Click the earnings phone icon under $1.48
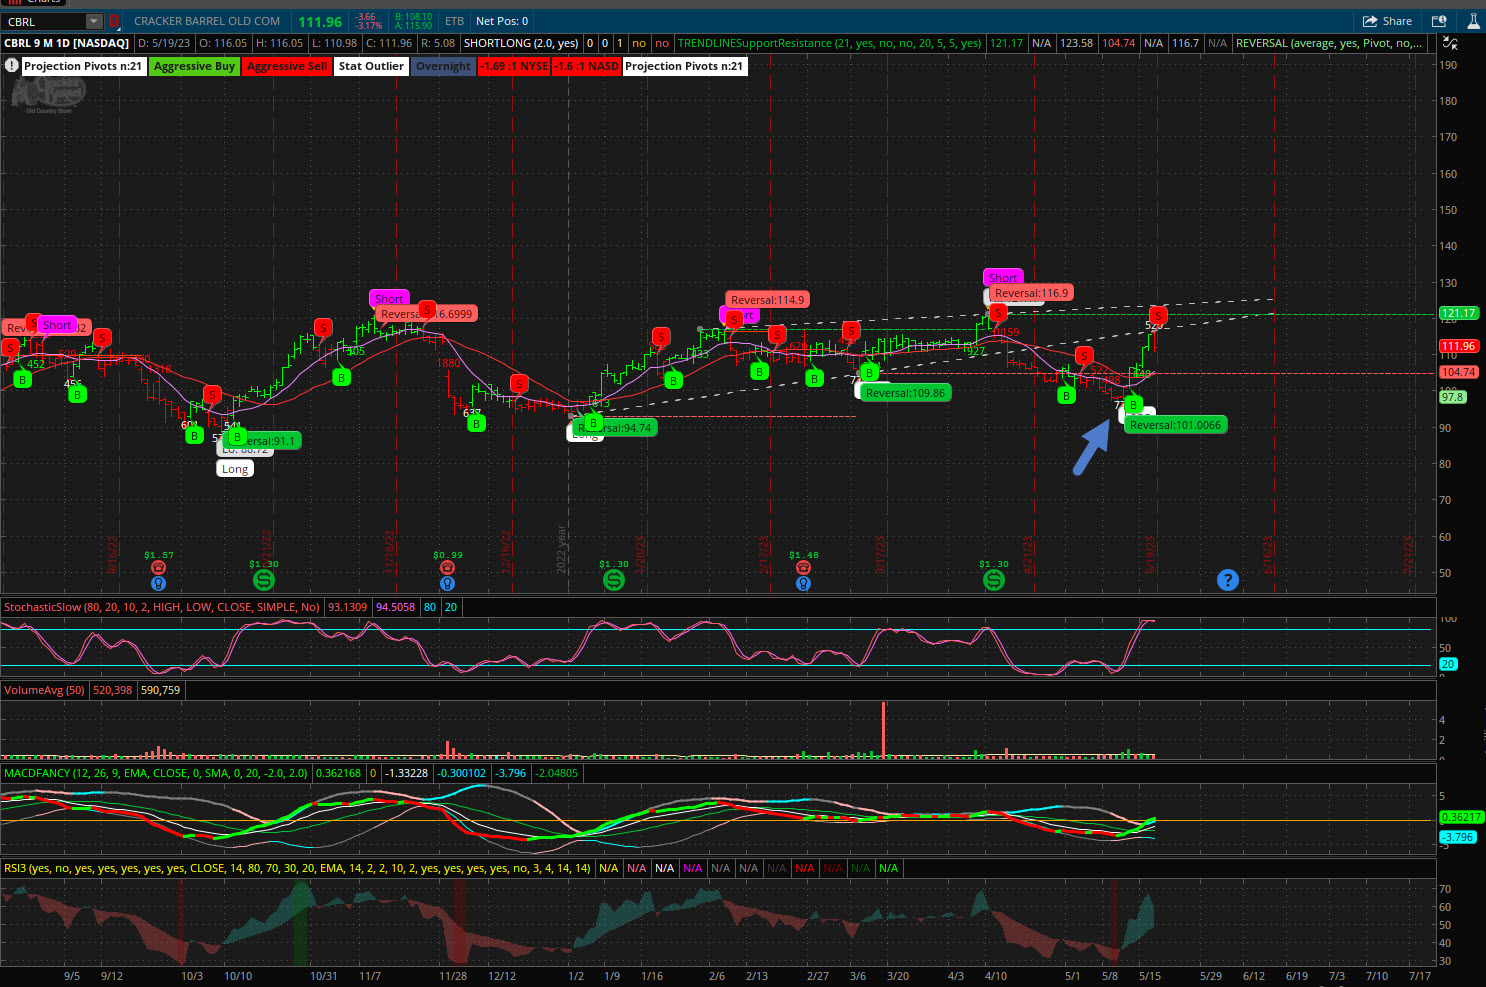Screen dimensions: 1486x987 pos(803,568)
